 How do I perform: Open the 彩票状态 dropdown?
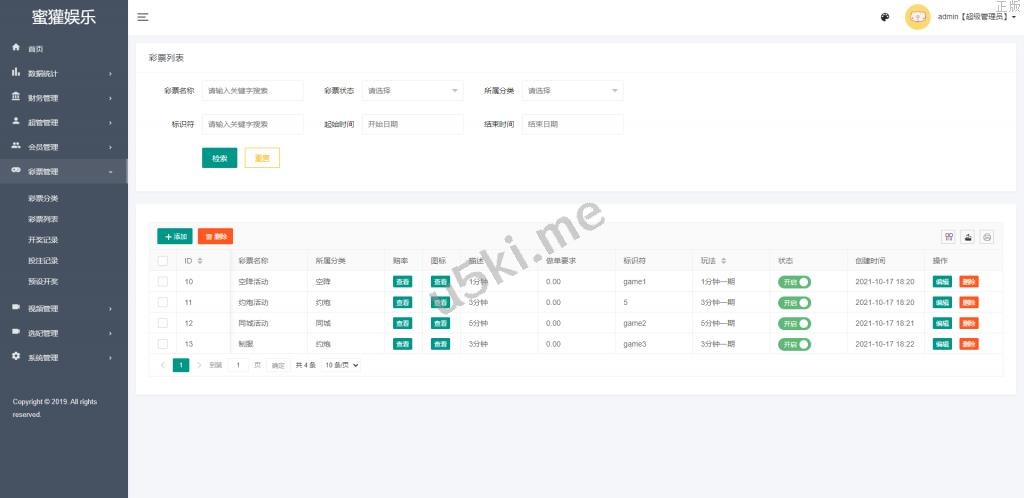(x=412, y=91)
